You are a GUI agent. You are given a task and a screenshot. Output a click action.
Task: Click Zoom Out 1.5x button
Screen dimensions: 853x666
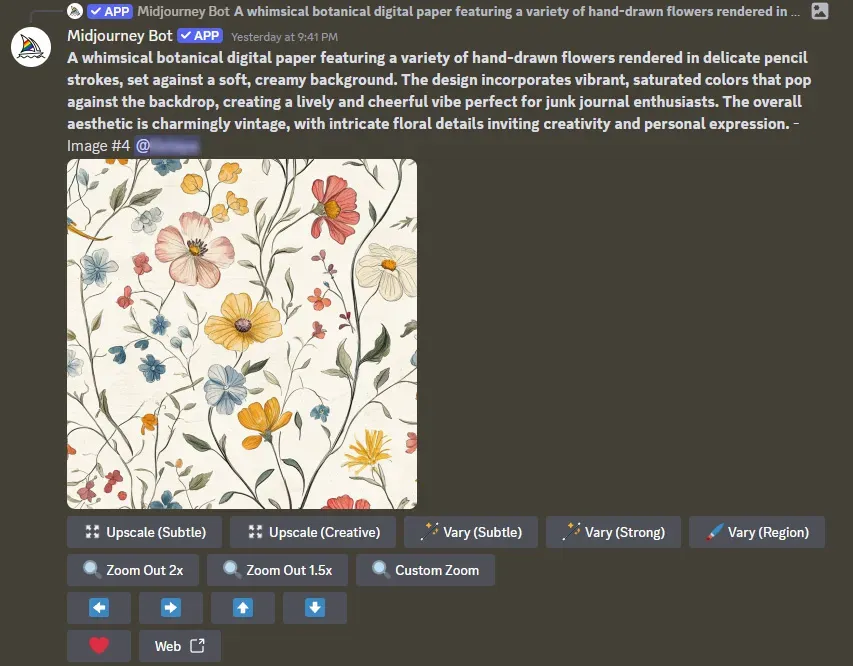click(277, 570)
